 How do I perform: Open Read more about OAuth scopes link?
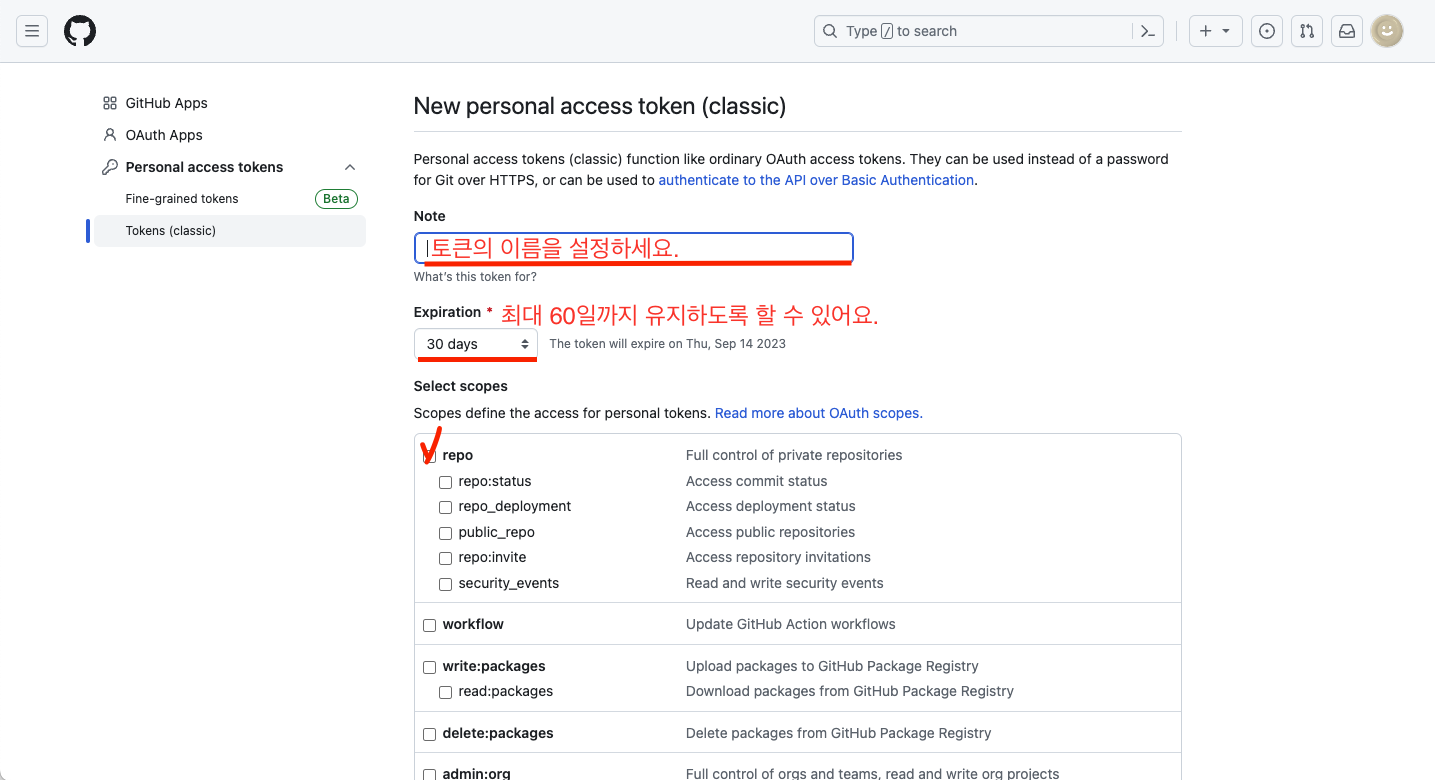coord(819,413)
